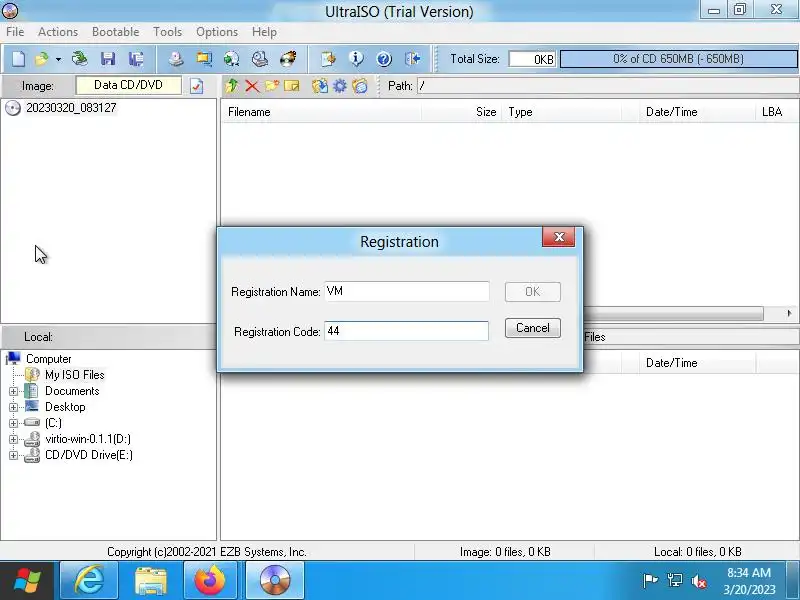This screenshot has height=600, width=800.
Task: Click the Make CD/DVD Image icon
Action: pyautogui.click(x=177, y=59)
